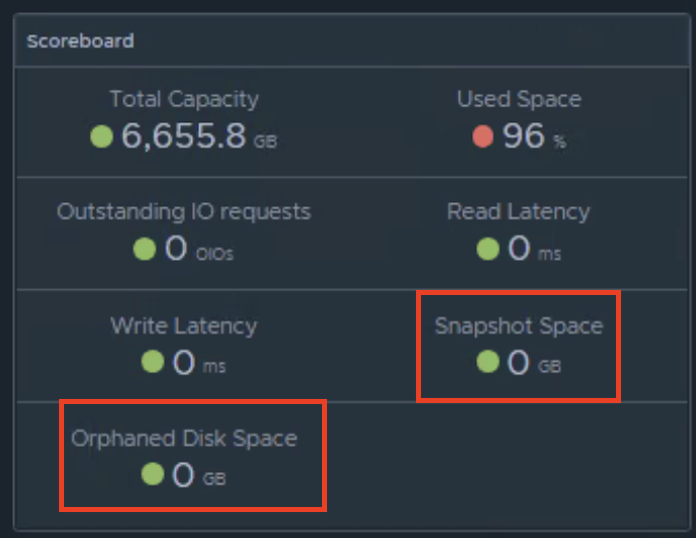Click the 6,655.8 capacity value
Image resolution: width=696 pixels, height=538 pixels.
tap(184, 135)
